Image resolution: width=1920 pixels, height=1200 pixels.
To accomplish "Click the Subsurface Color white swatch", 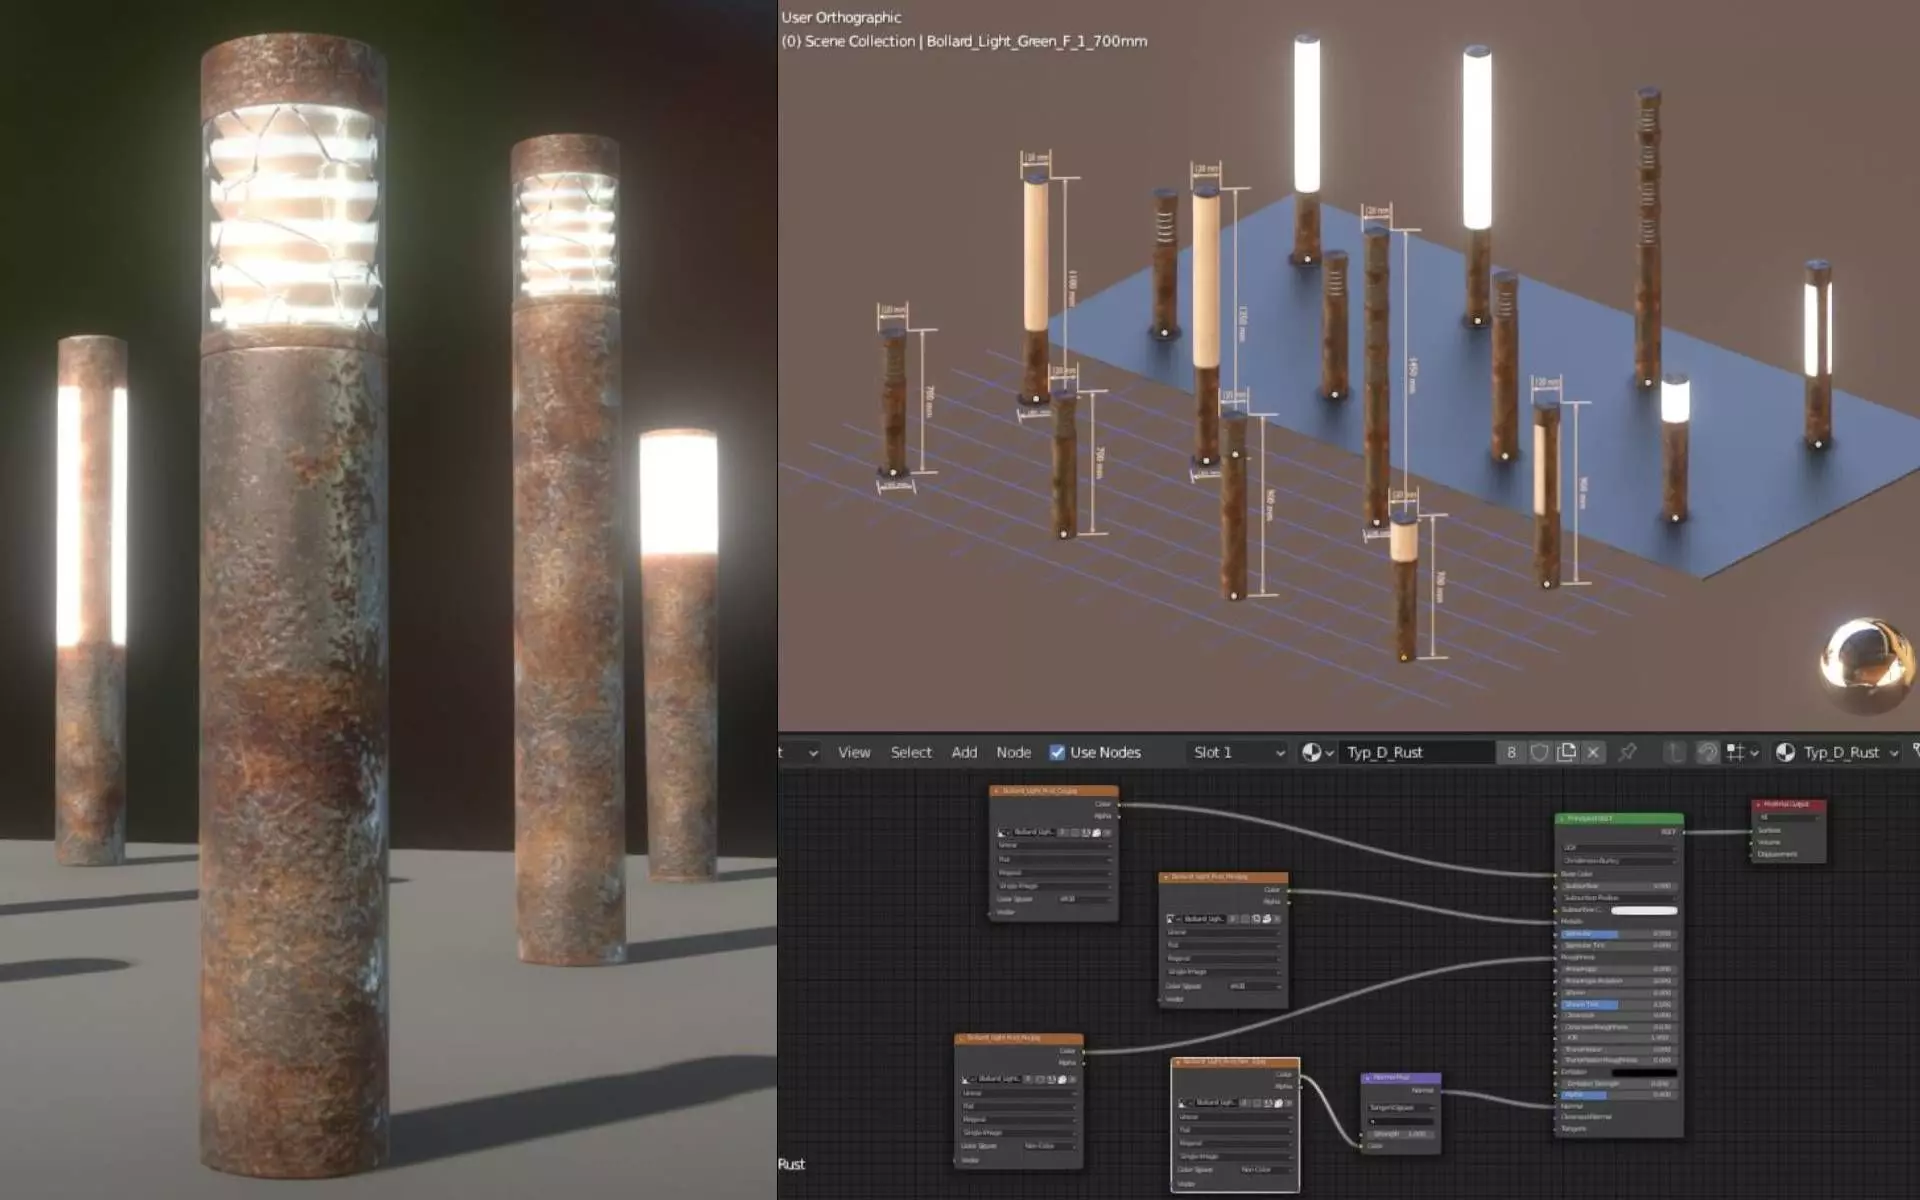I will click(x=1643, y=910).
